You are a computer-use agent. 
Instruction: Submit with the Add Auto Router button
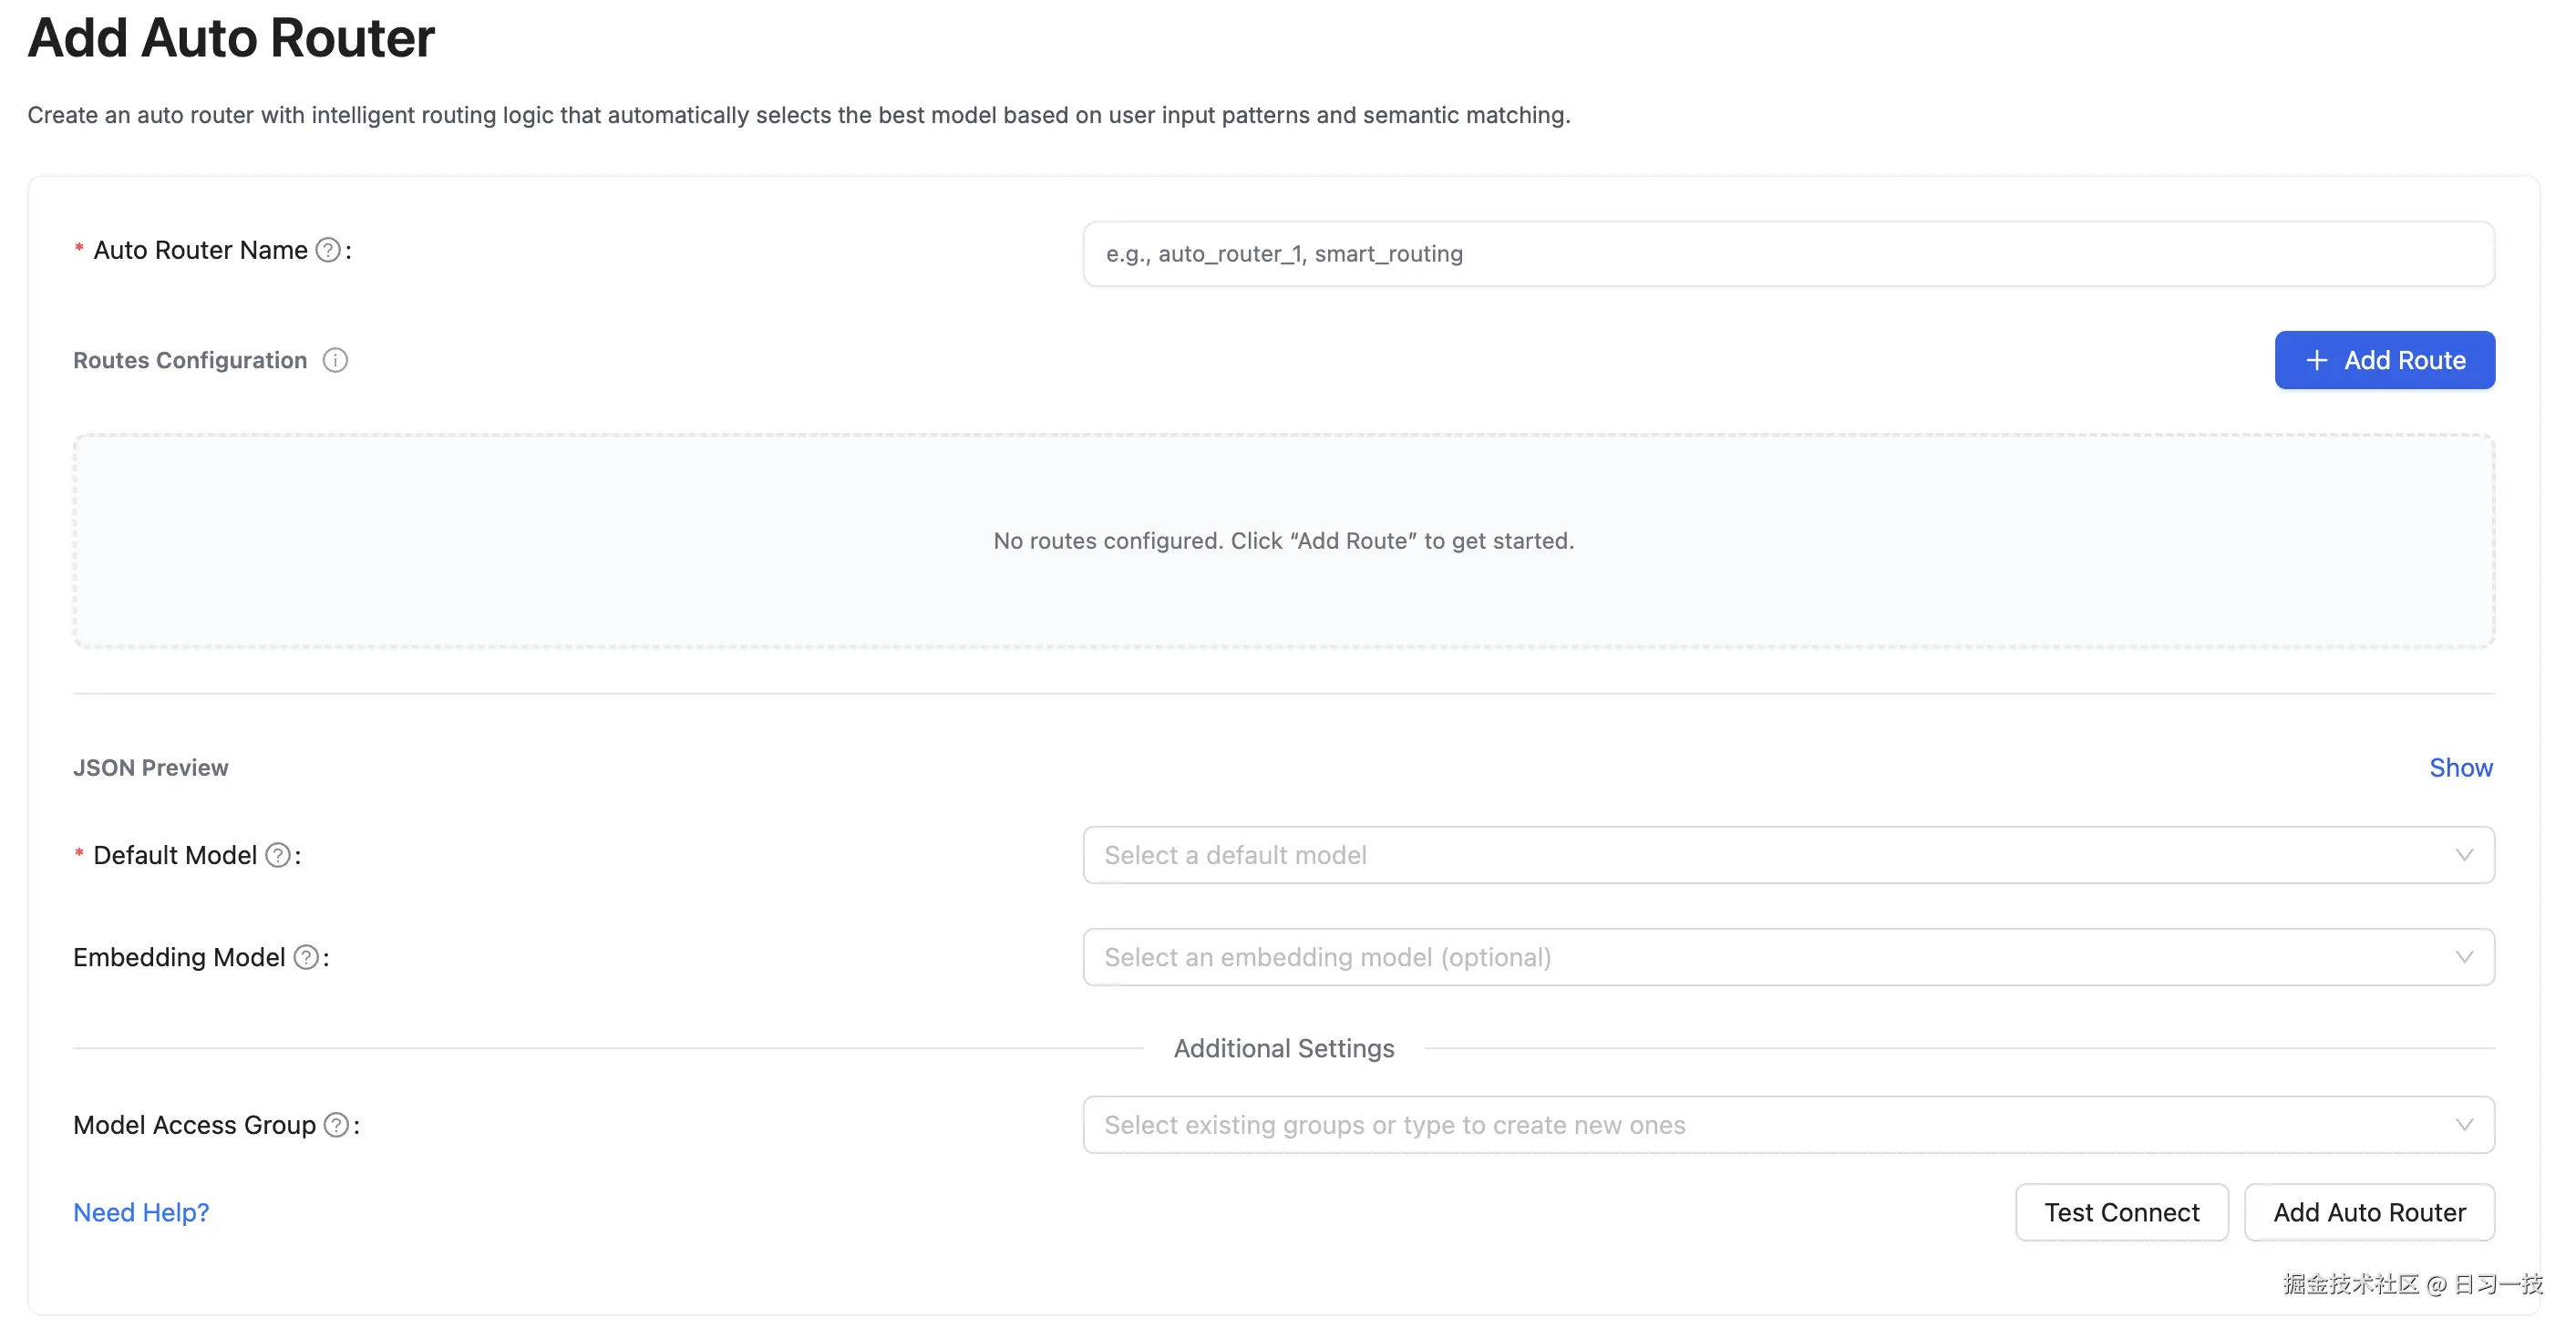pos(2369,1212)
